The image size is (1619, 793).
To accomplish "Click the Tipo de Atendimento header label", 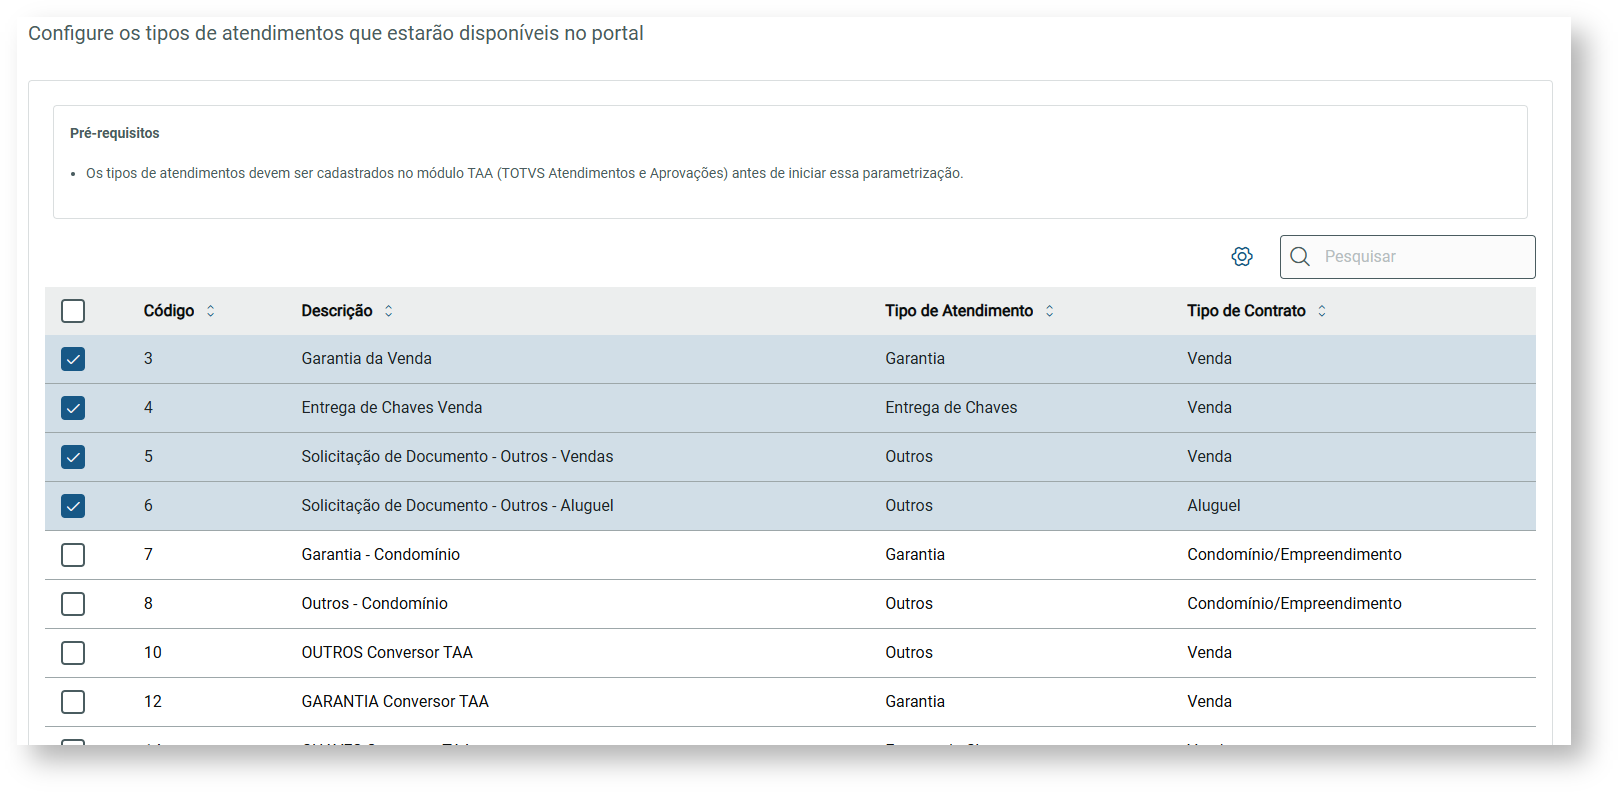I will (x=959, y=311).
